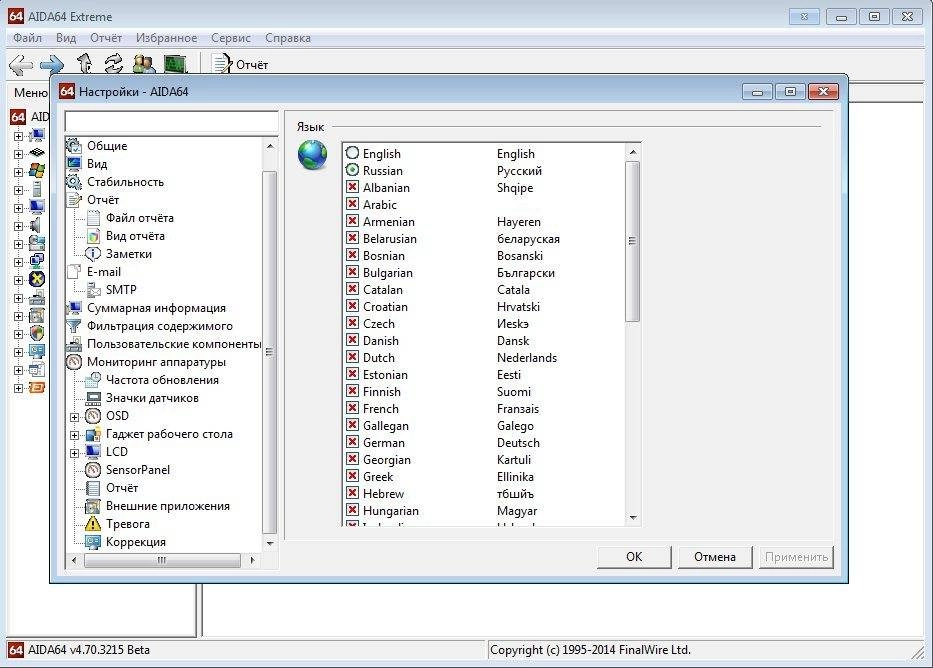This screenshot has width=933, height=668.
Task: Open the Отчёт menu in menu bar
Action: (x=106, y=37)
